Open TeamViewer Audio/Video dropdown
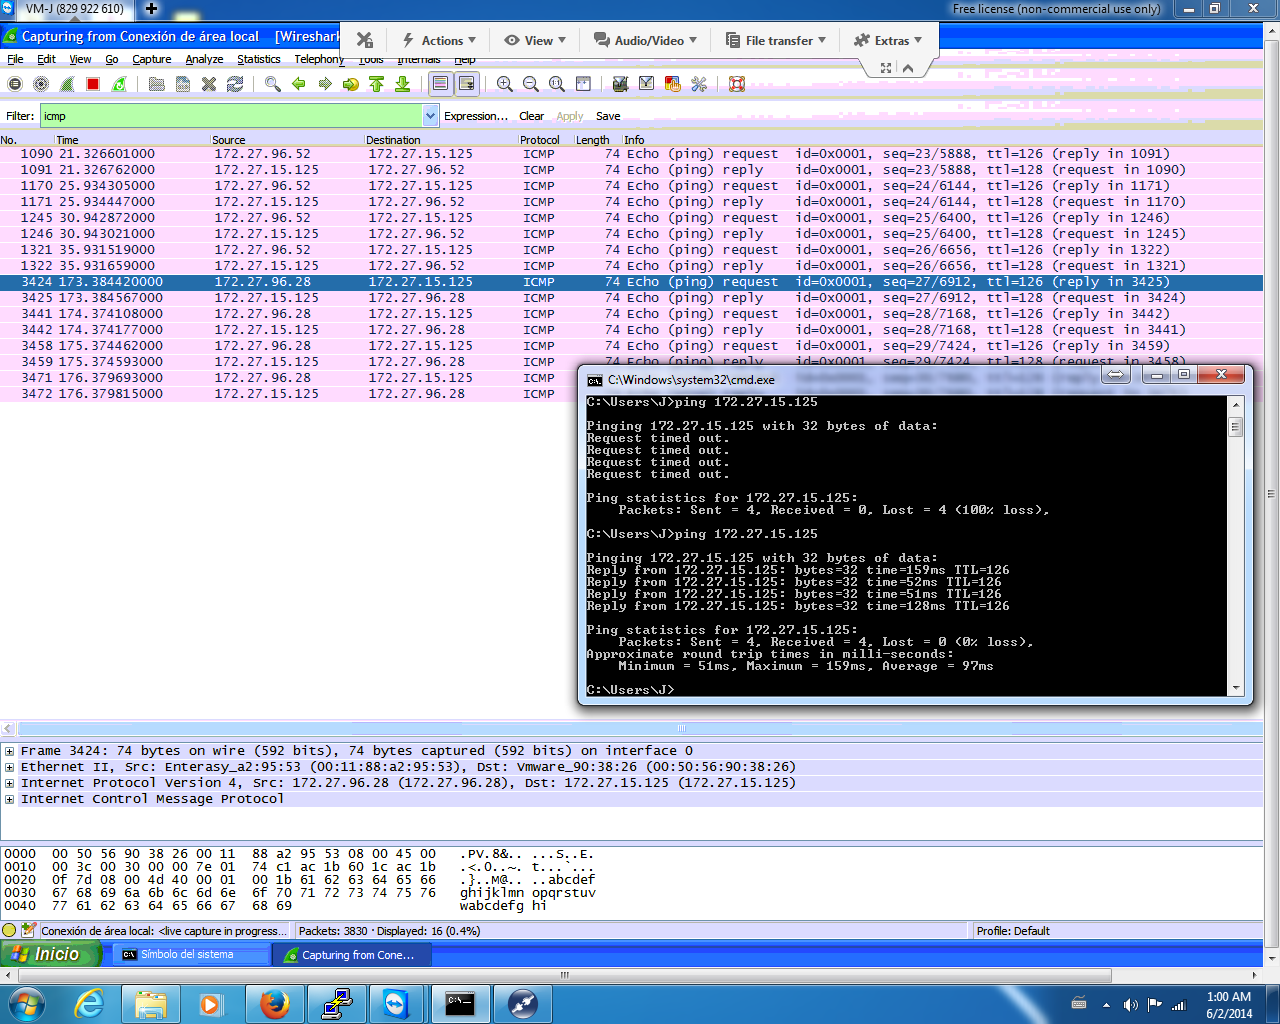 [x=645, y=40]
